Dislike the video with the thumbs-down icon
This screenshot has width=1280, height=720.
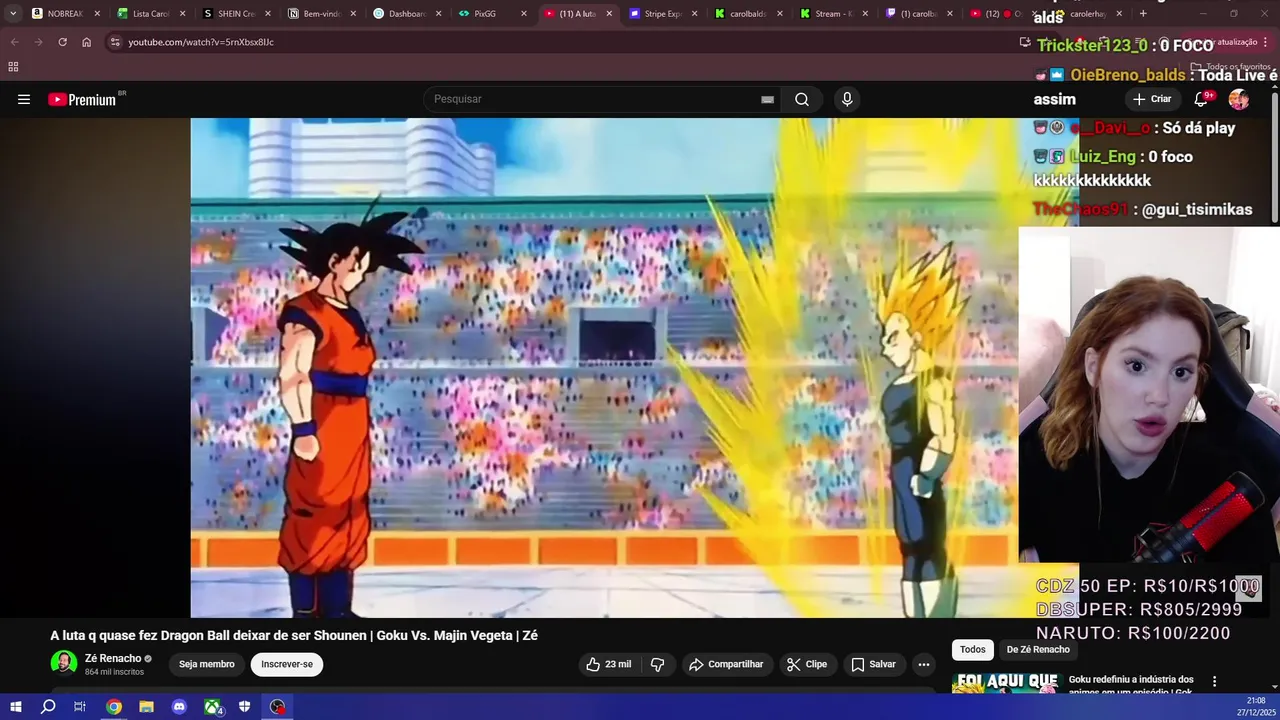[x=657, y=664]
